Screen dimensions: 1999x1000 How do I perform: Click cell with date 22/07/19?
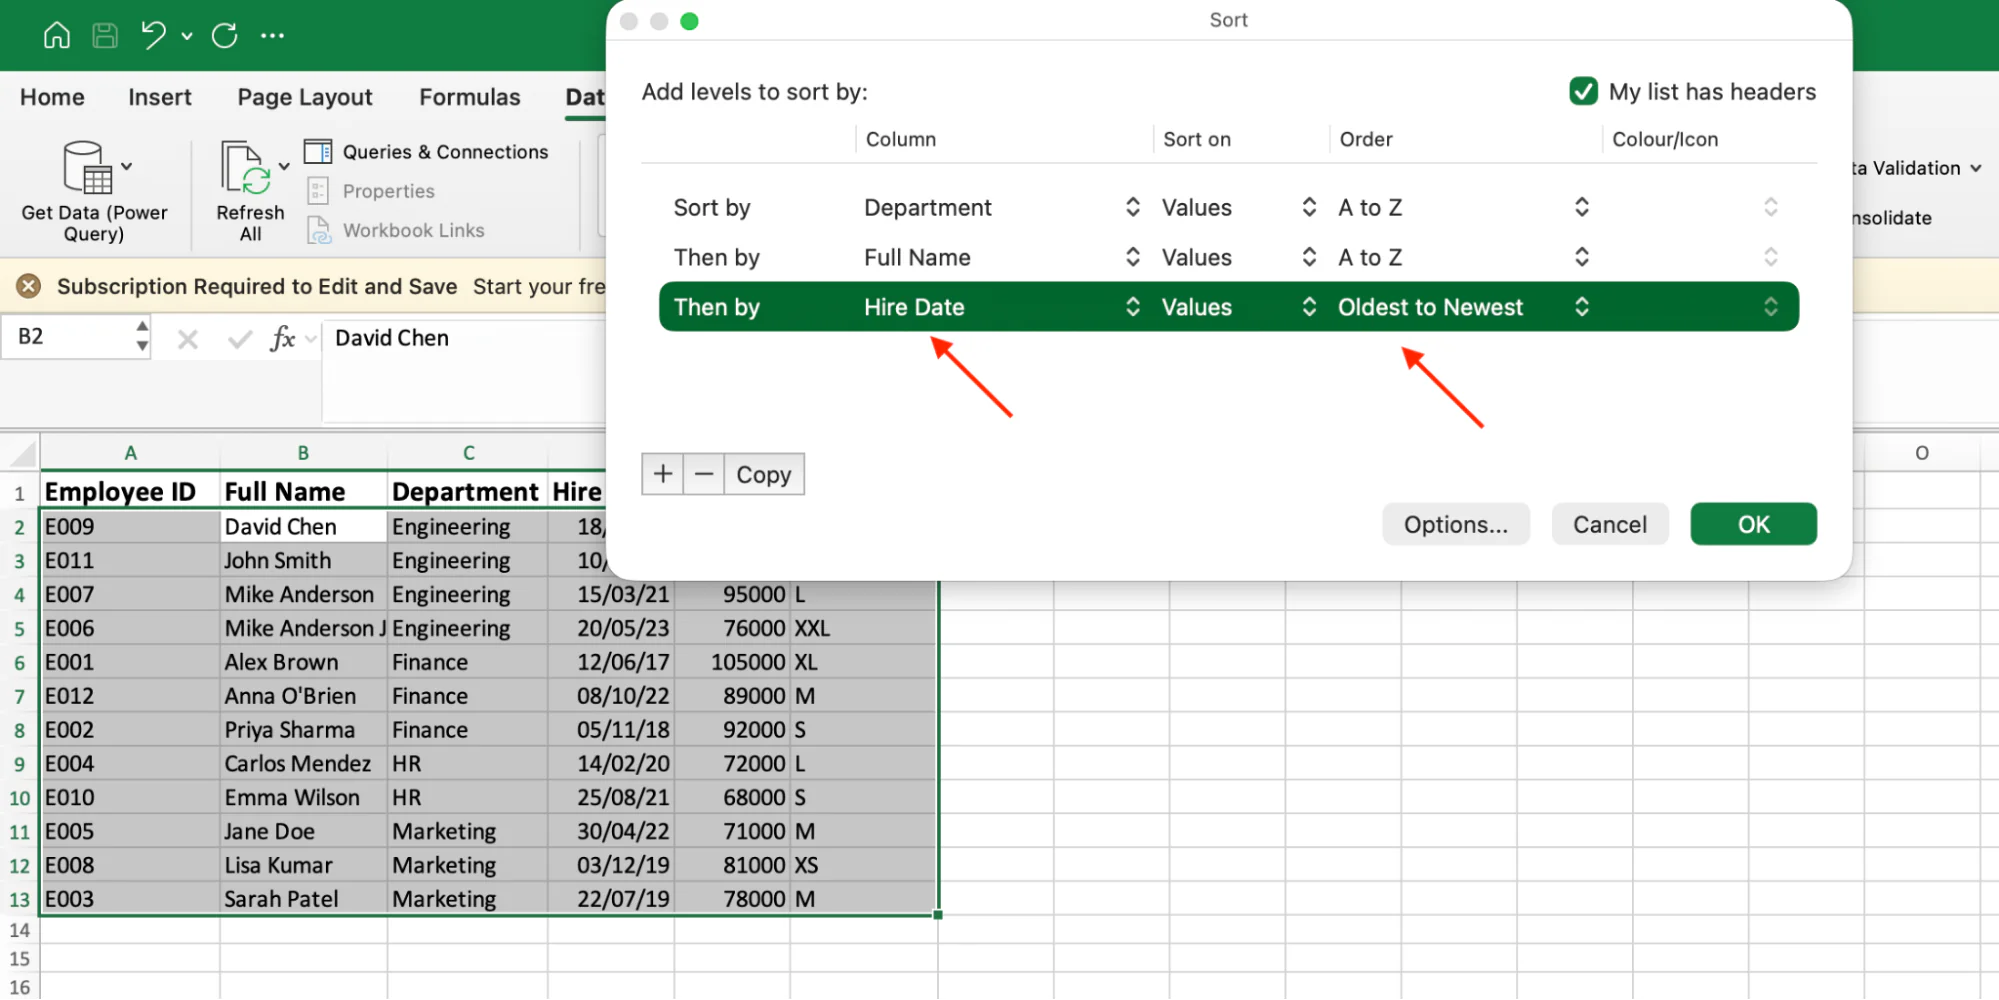611,899
